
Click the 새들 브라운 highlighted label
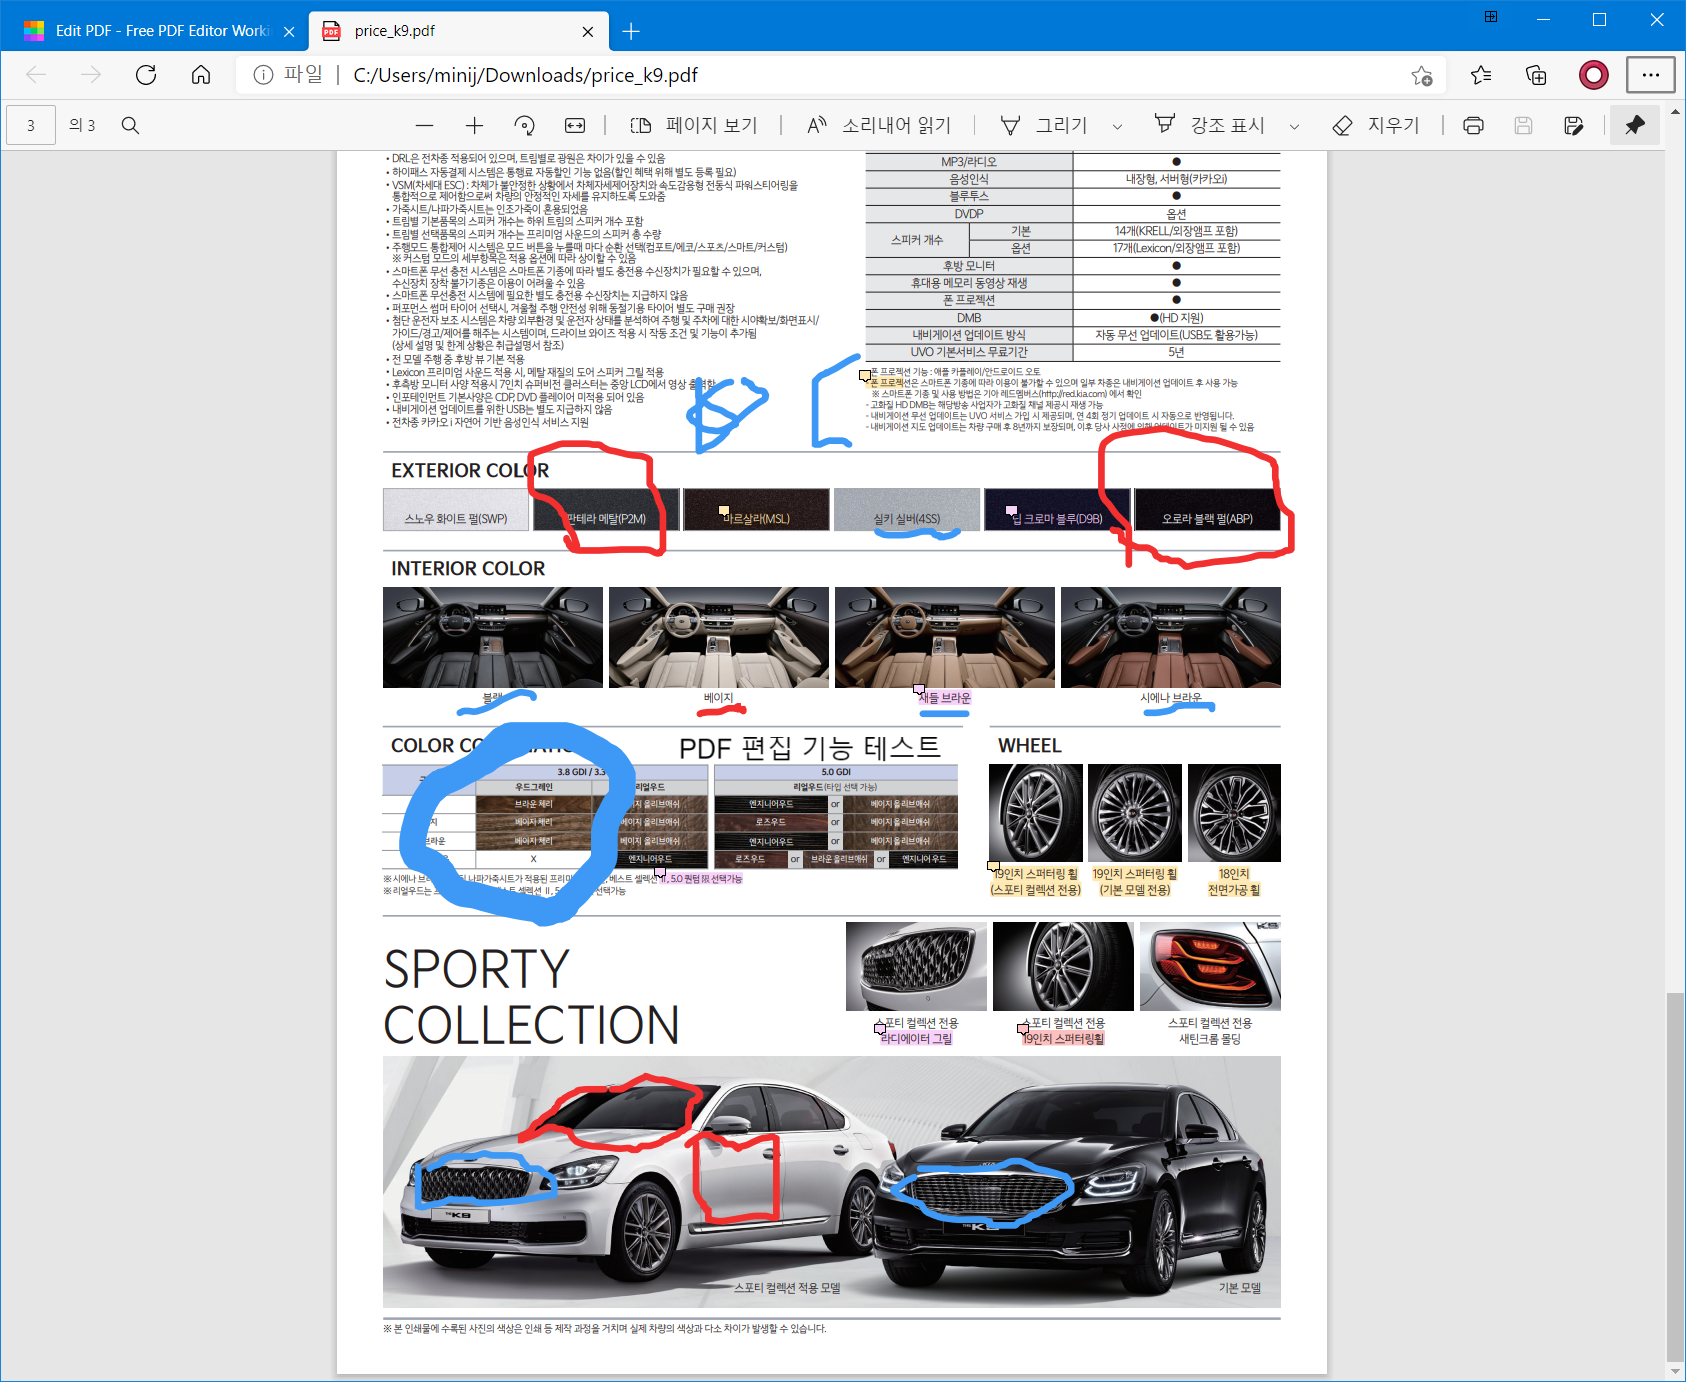(x=945, y=698)
